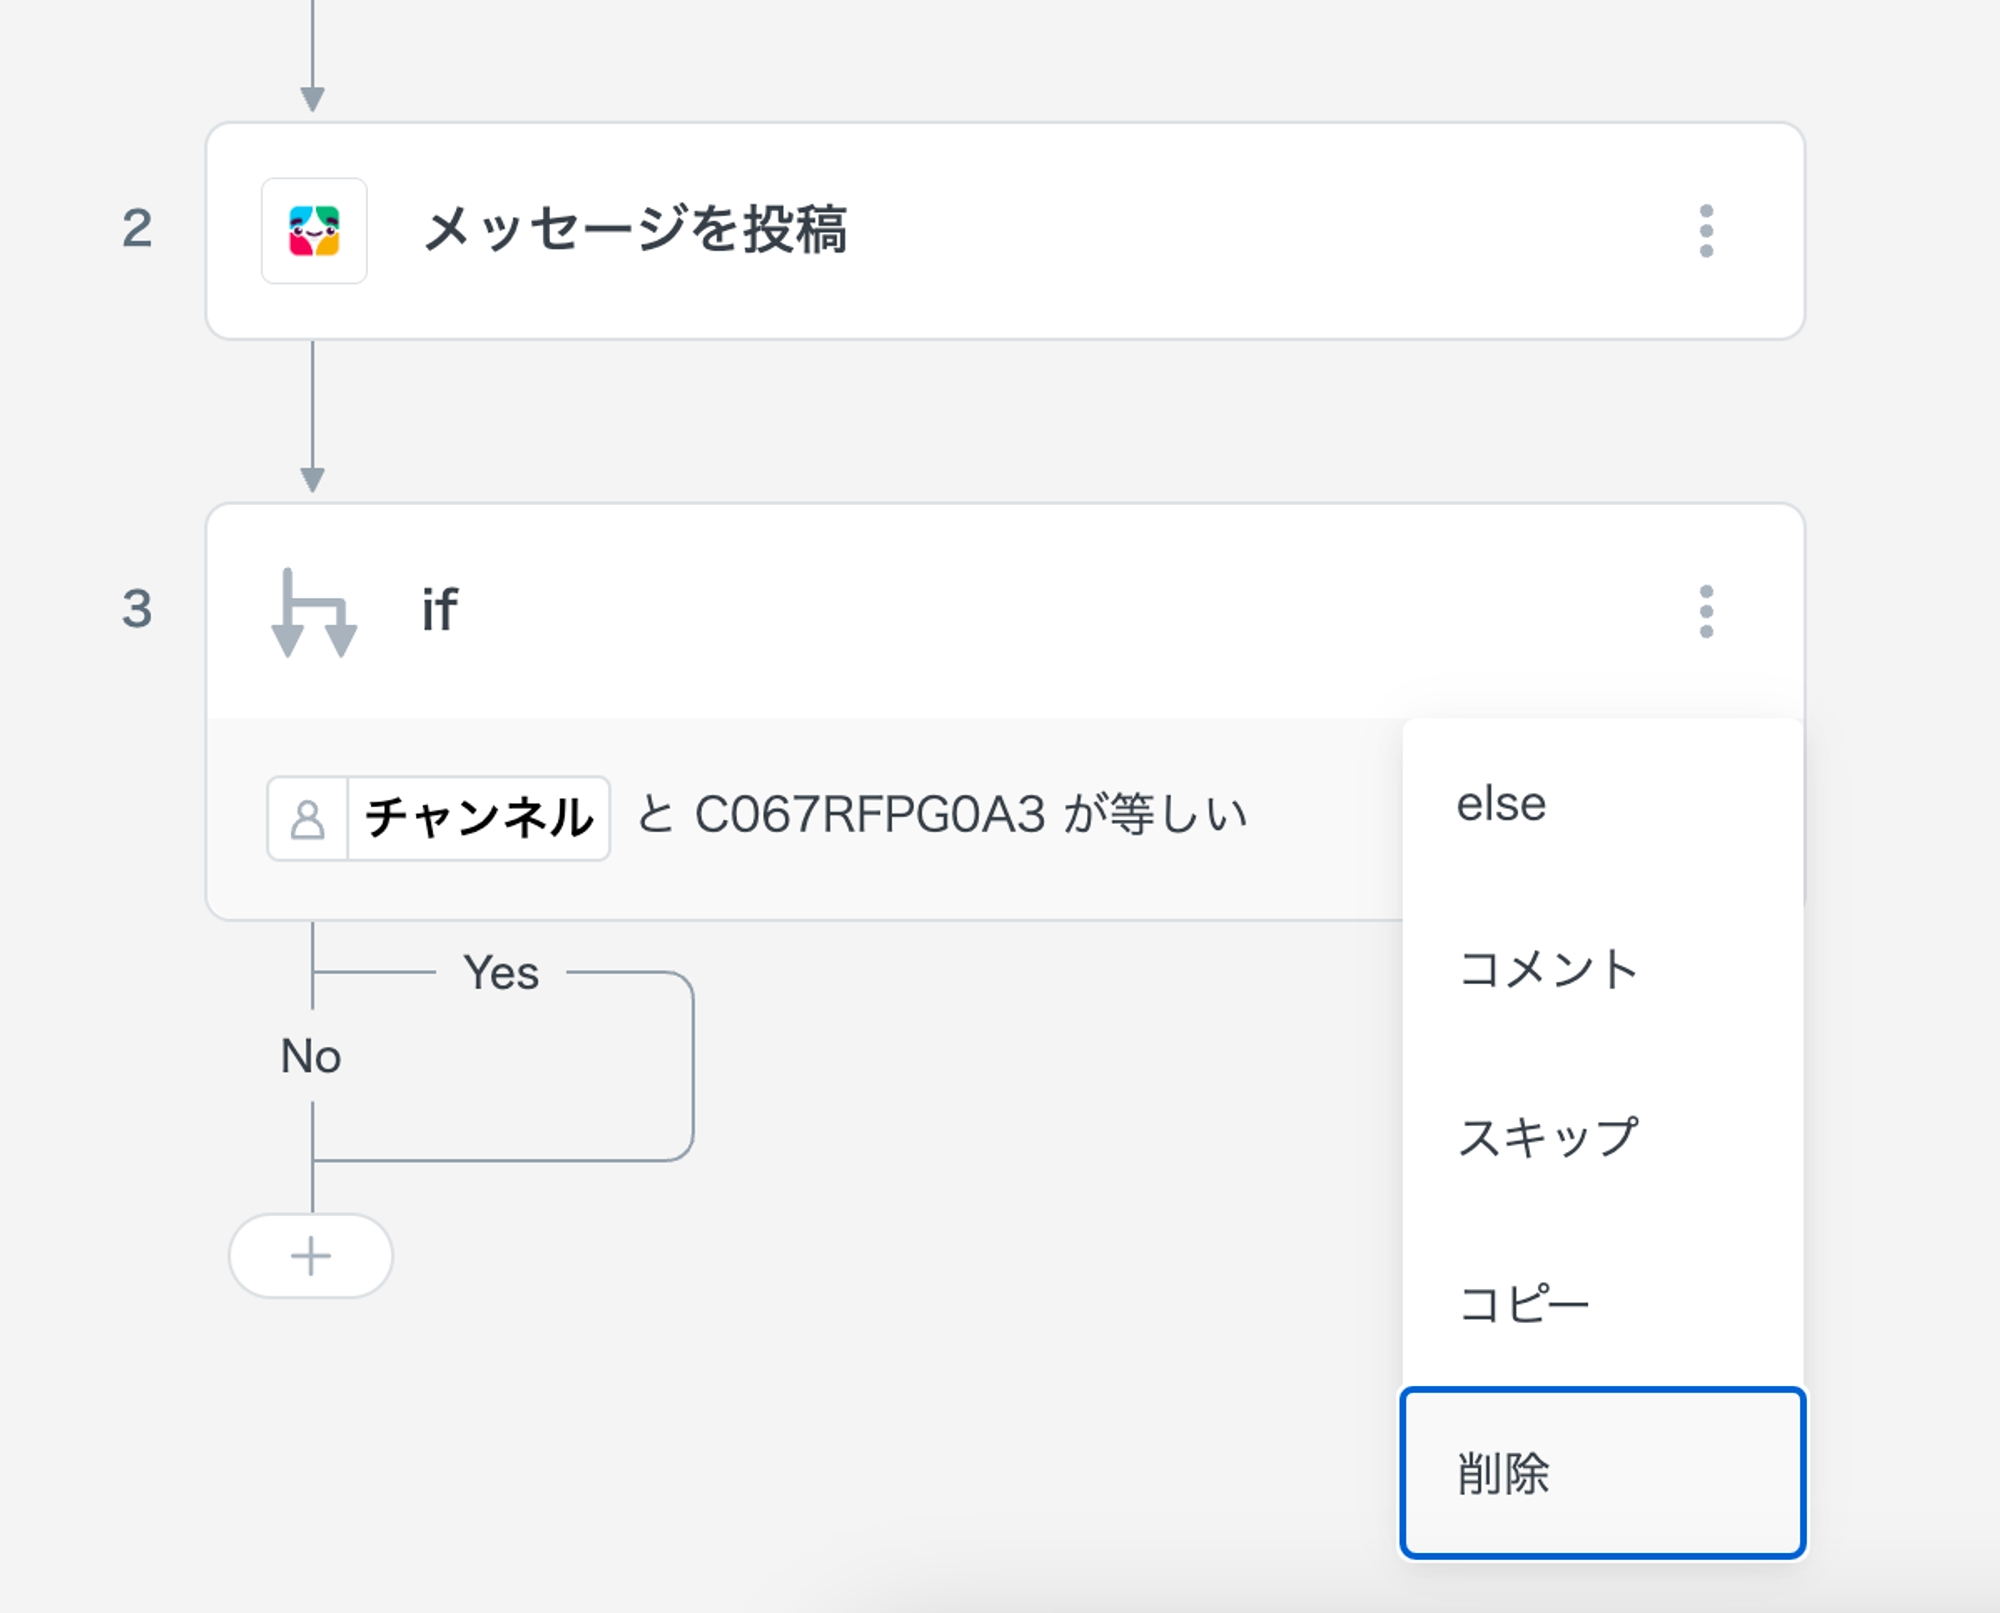Click the No branch label

(x=311, y=1056)
